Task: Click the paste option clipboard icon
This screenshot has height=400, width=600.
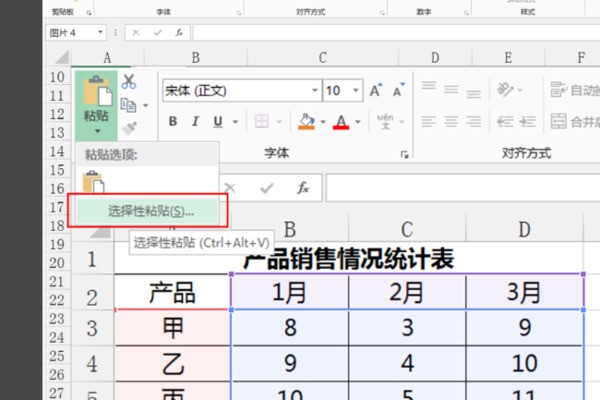Action: (94, 183)
